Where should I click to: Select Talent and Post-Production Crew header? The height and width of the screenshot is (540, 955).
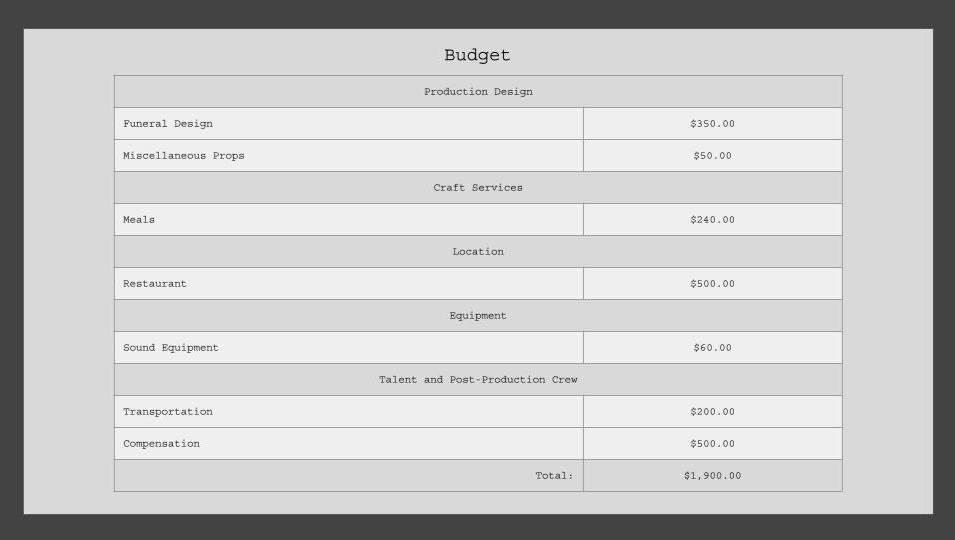pos(478,380)
